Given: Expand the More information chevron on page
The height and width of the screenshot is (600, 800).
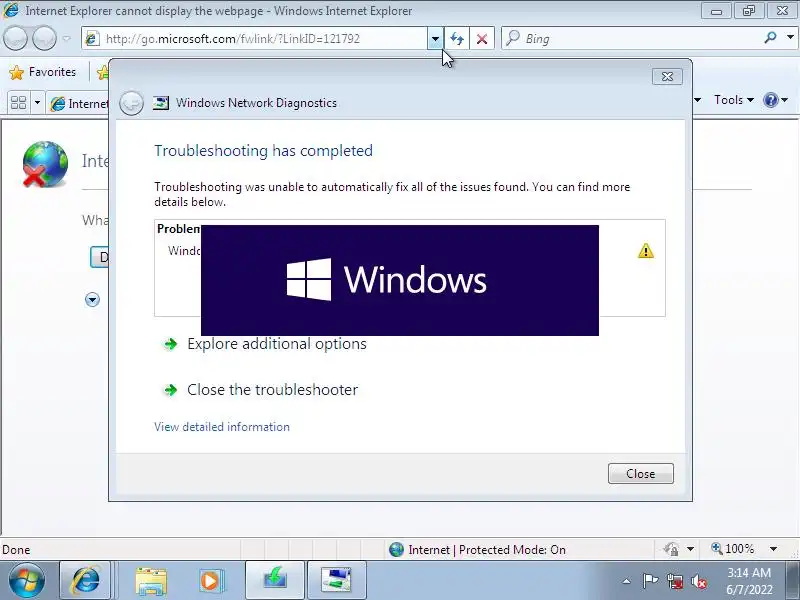Looking at the screenshot, I should coord(92,299).
